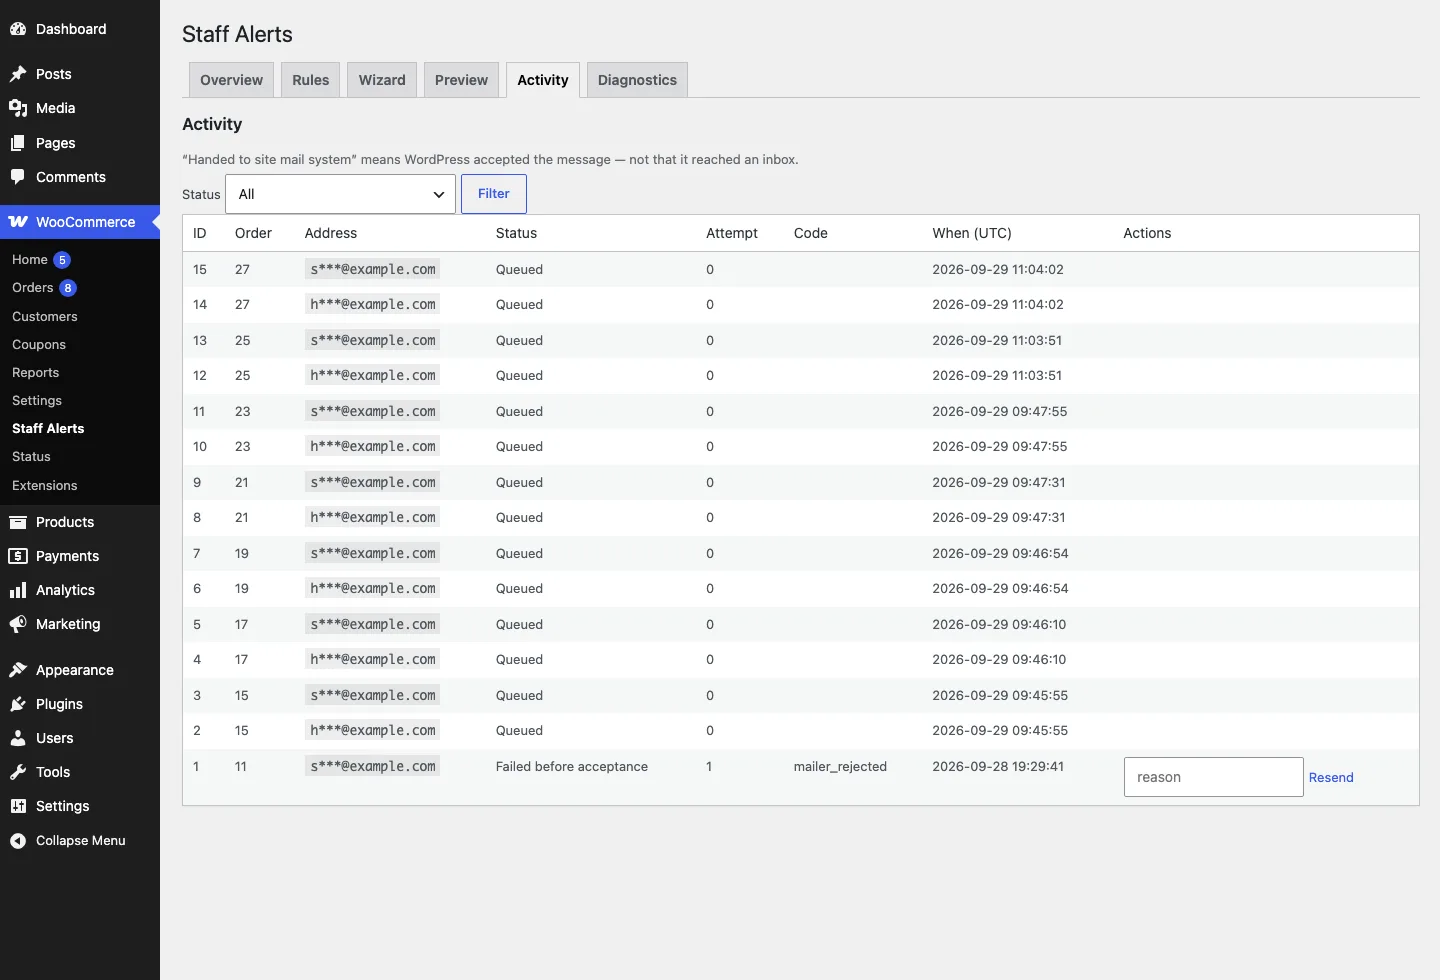
Task: Click timestamp 2026-09-28 19:29:41
Action: 998,766
